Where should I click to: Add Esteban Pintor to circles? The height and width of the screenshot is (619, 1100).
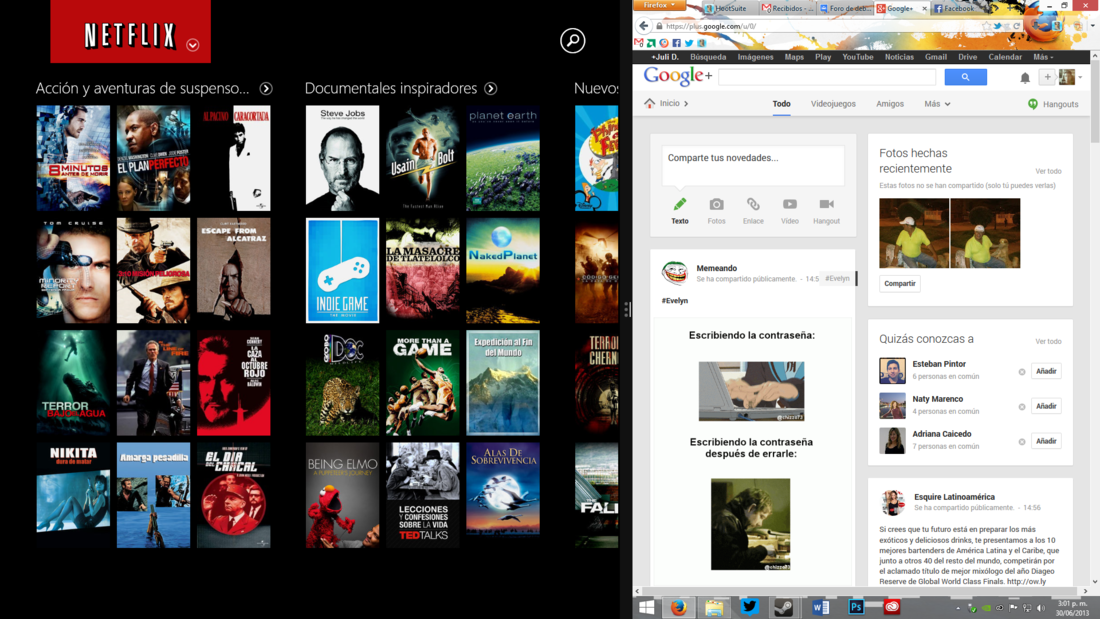1046,371
